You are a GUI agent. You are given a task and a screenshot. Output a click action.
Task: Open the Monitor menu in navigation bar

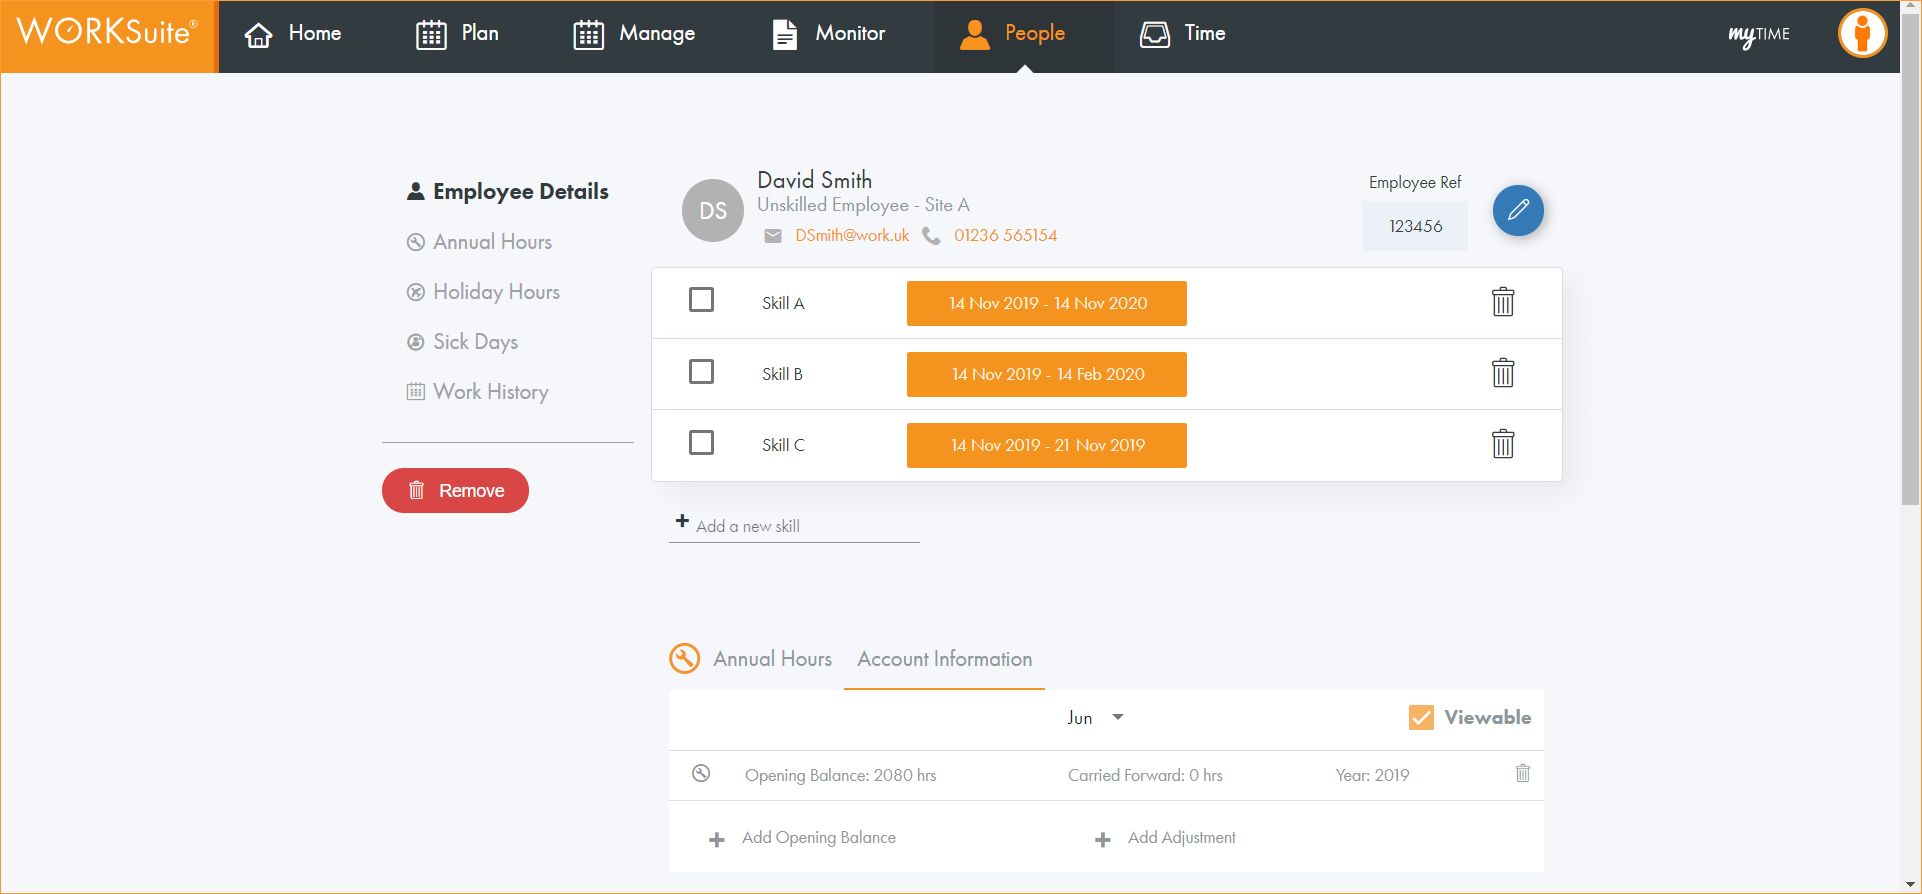point(829,34)
